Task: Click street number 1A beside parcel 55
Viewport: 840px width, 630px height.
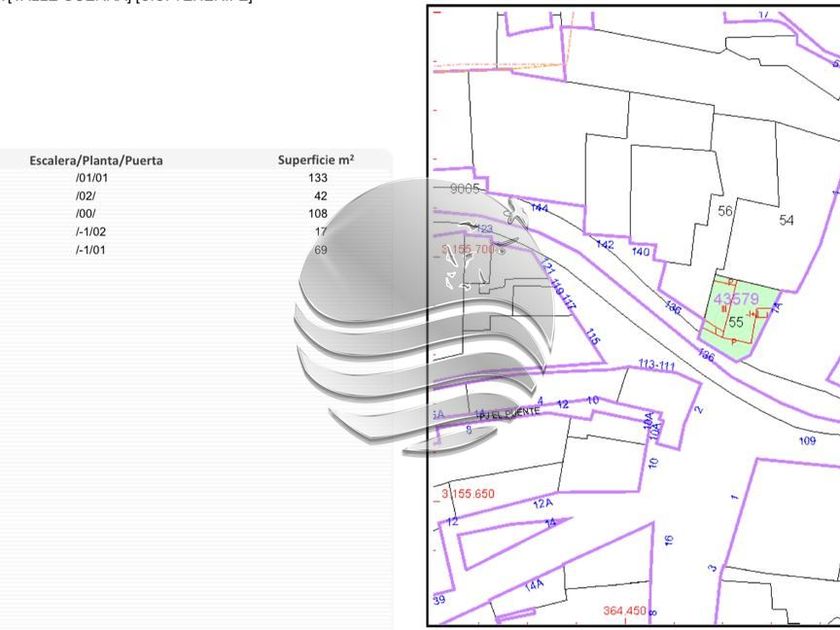Action: [x=776, y=308]
